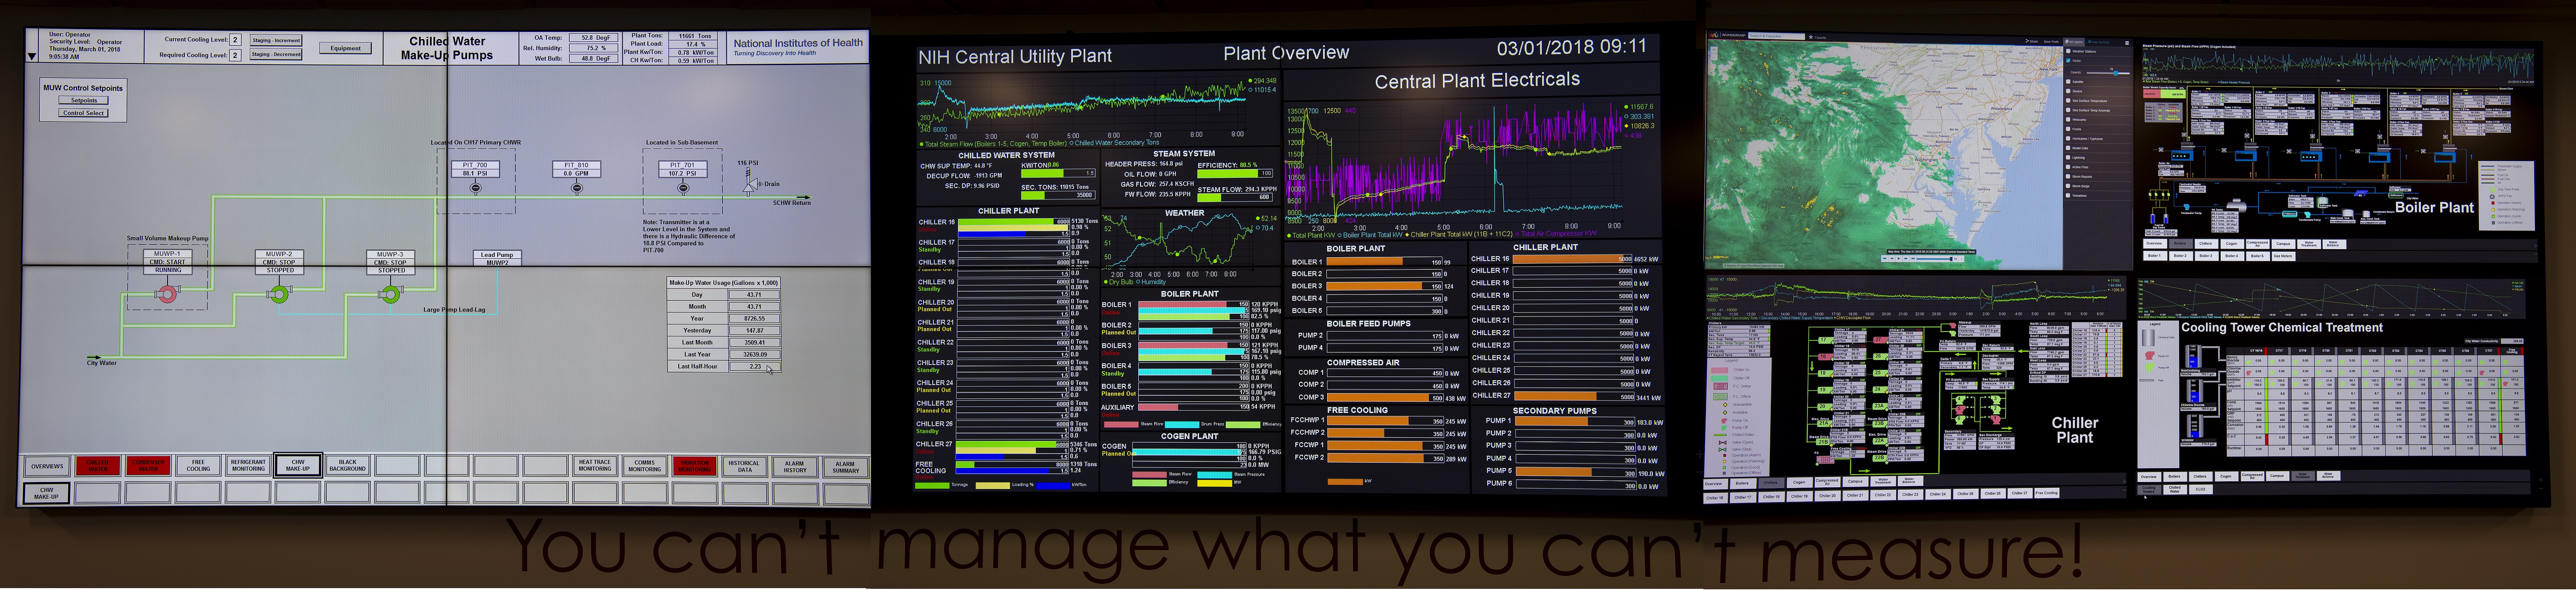Enable the Sea Surface Temperature checkbox

click(x=2068, y=101)
